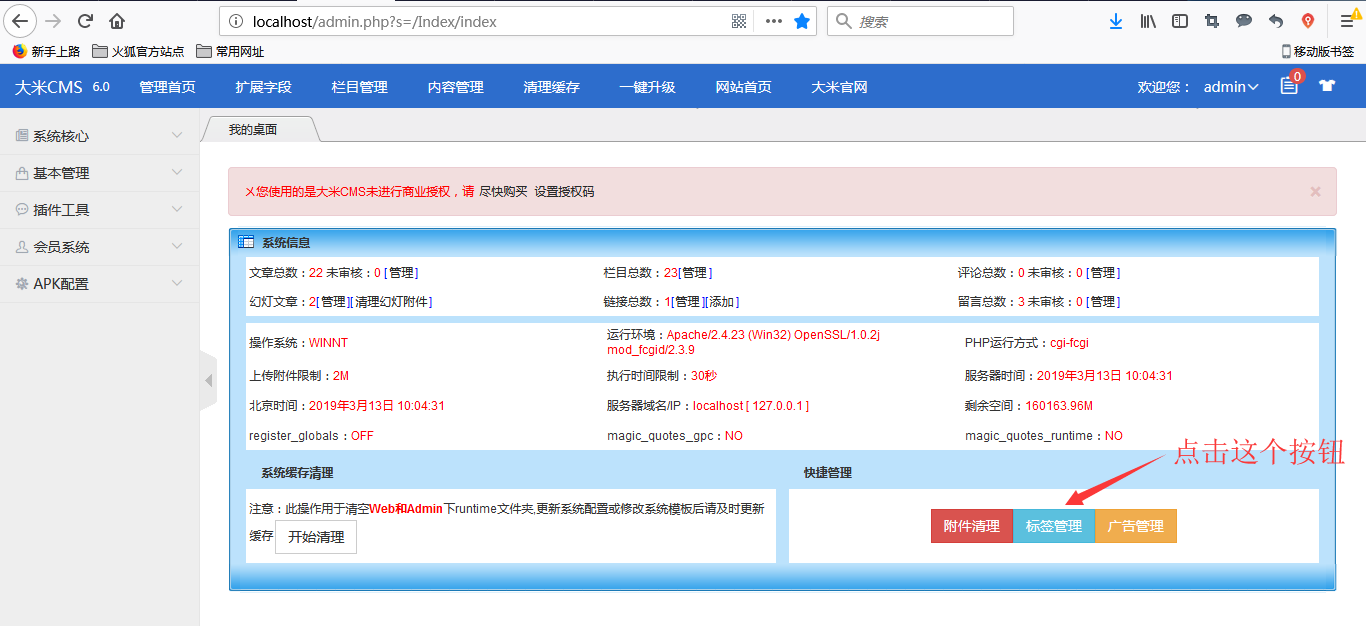Click 管理 link beside 文章总数

click(403, 273)
